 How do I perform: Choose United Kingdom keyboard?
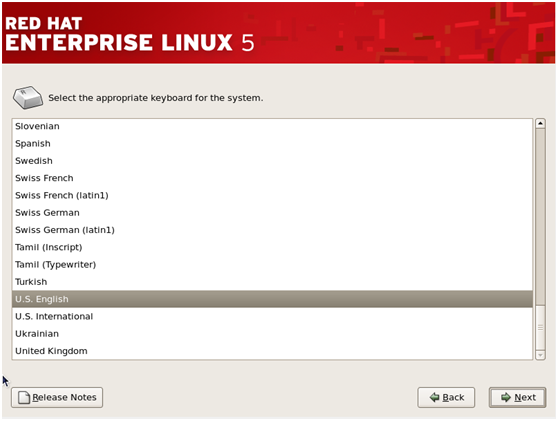[272, 351]
